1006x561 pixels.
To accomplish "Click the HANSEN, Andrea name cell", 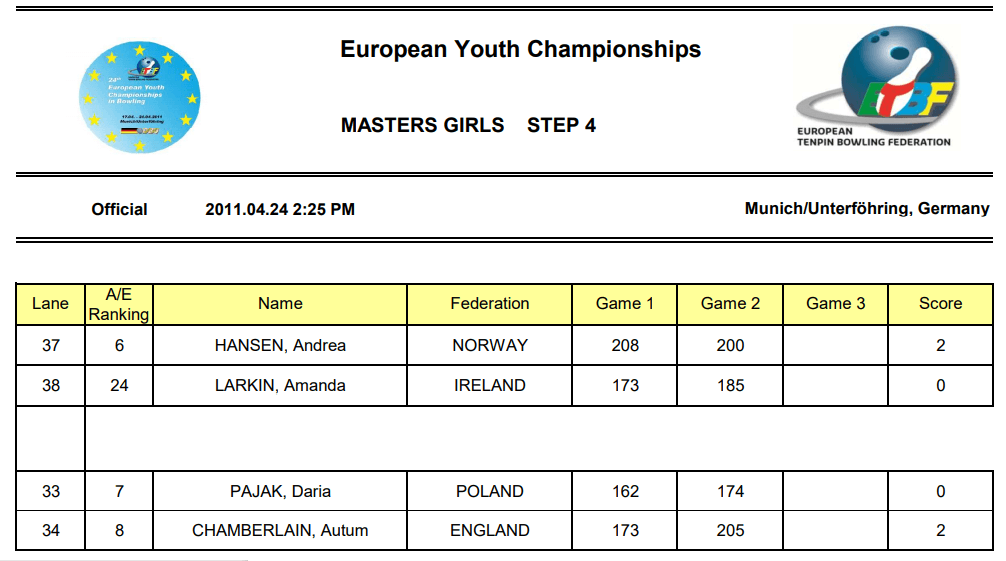I will tap(280, 345).
